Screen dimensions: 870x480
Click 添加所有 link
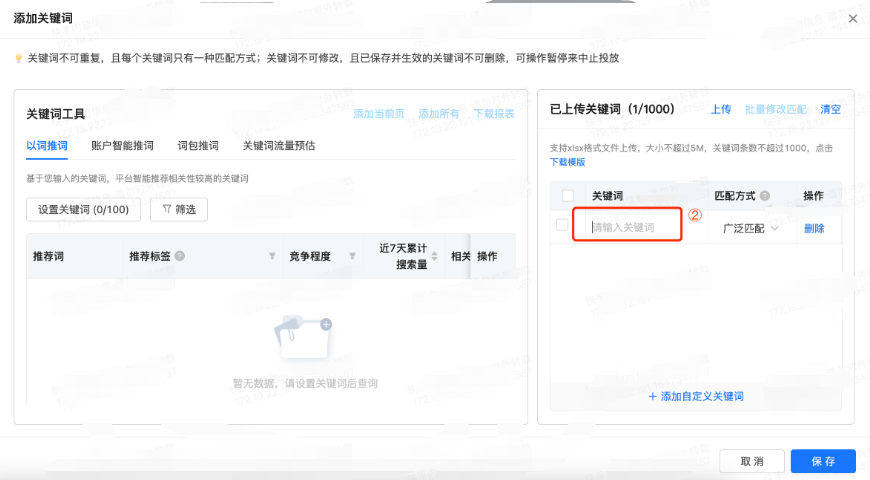coord(439,114)
